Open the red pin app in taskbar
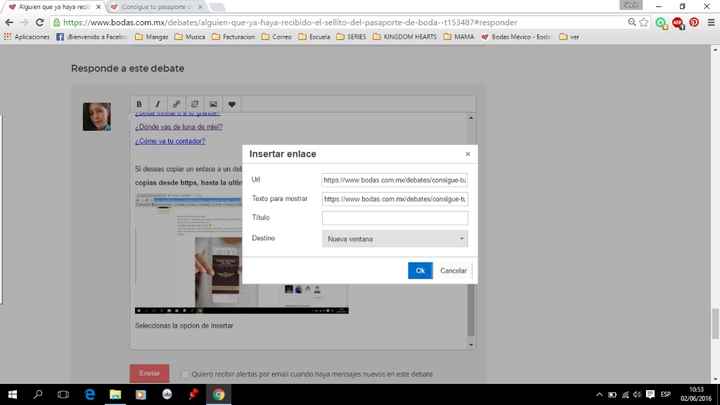Viewport: 720px width, 405px height. 193,394
